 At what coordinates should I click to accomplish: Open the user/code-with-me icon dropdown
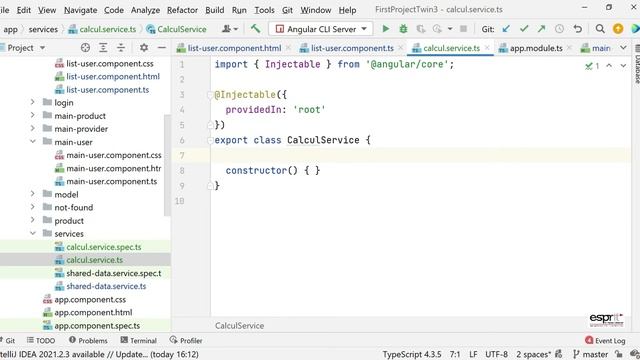click(230, 29)
